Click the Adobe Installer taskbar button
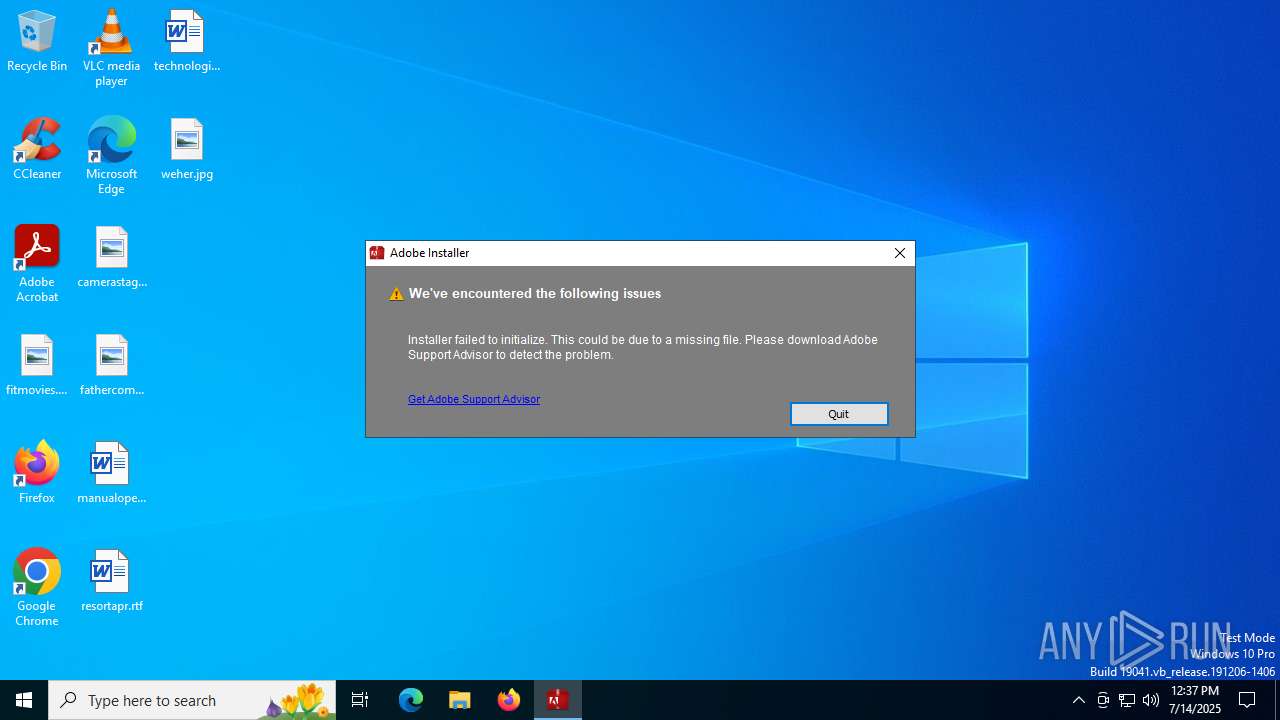This screenshot has width=1280, height=720. coord(557,700)
